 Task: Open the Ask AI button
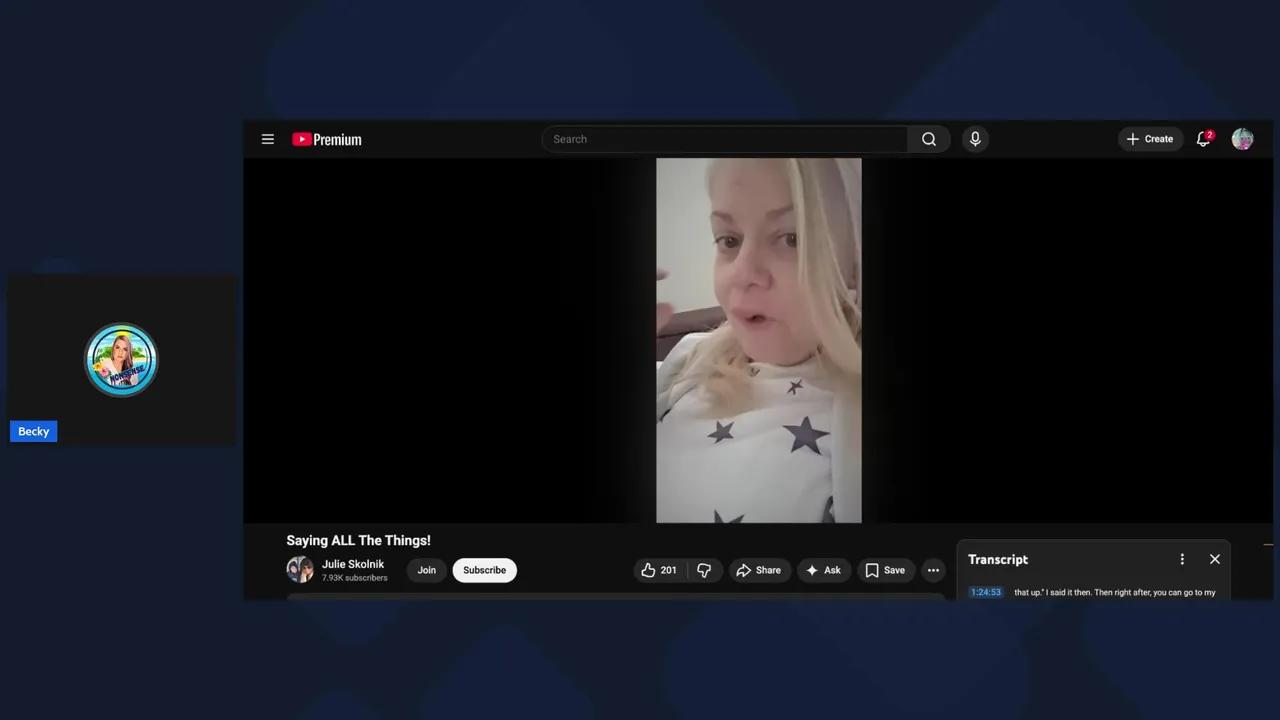823,570
